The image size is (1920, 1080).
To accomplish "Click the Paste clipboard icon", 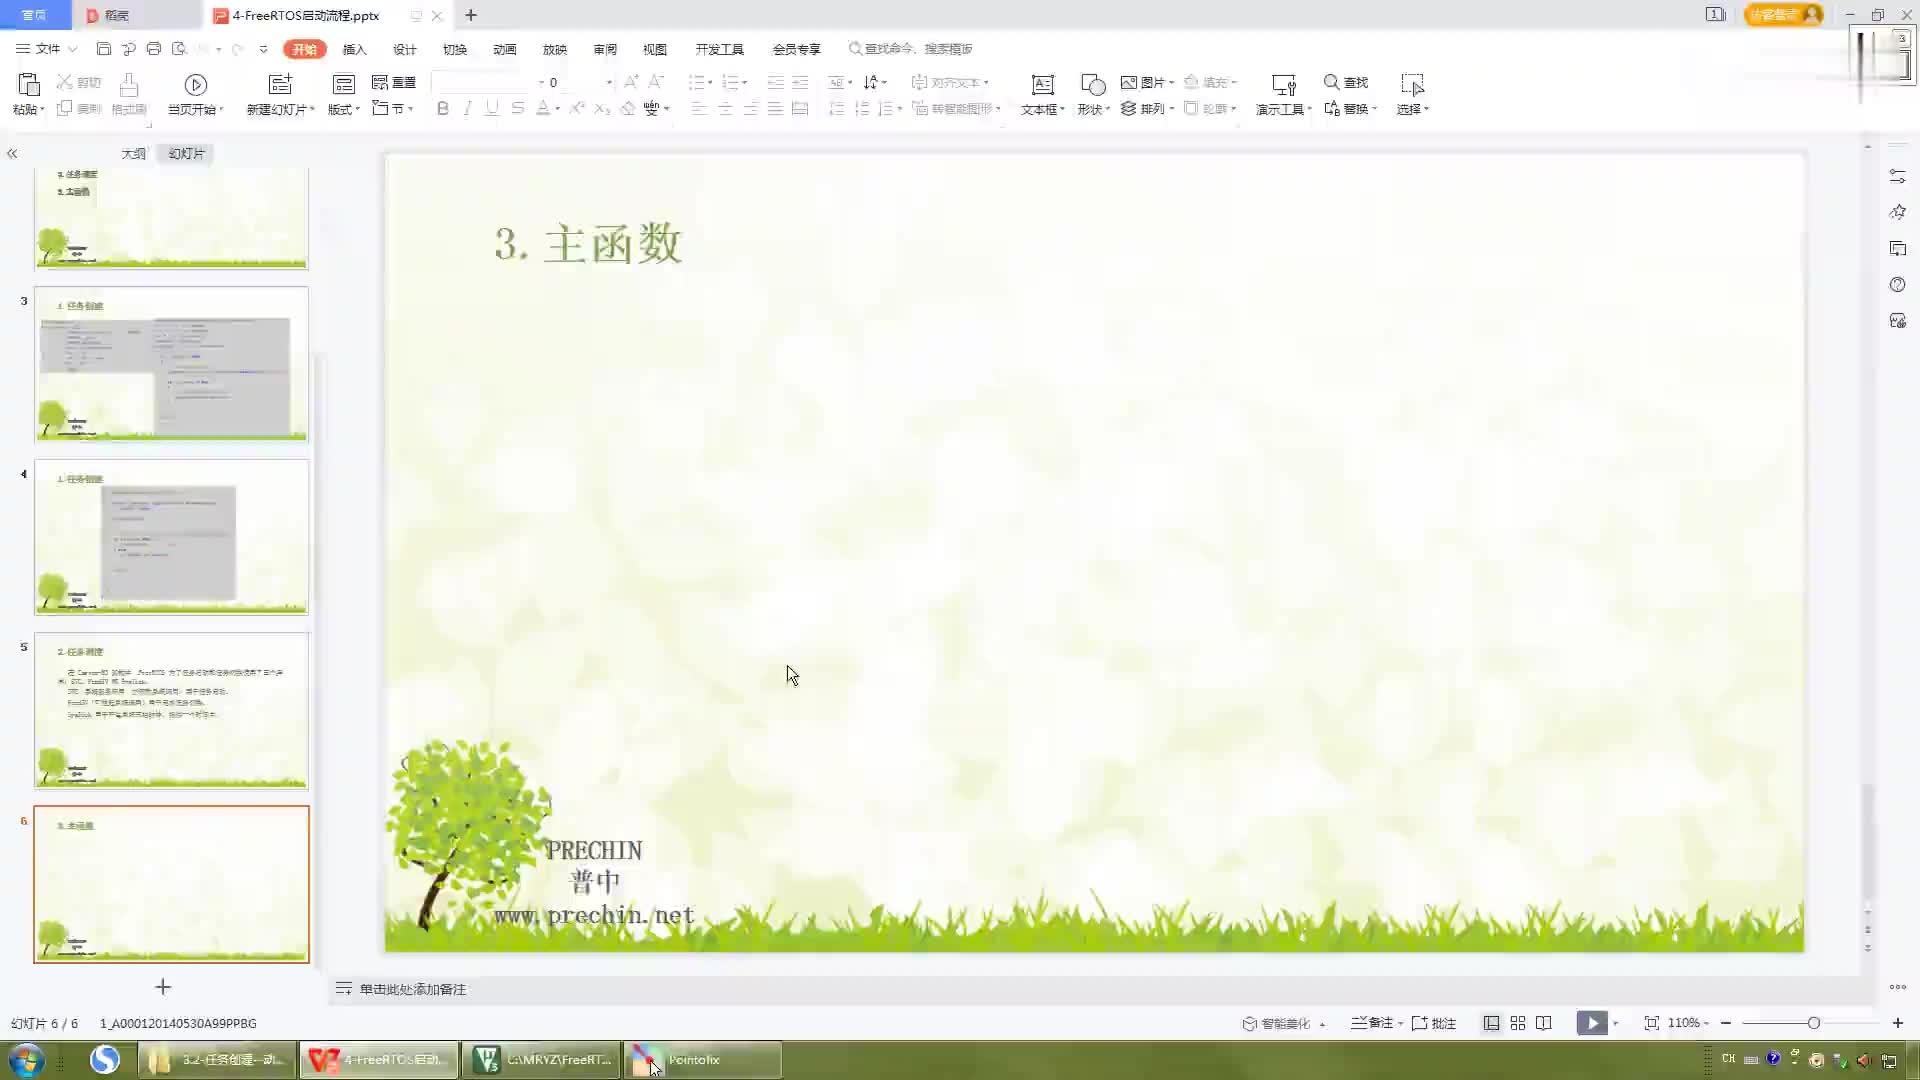I will point(29,84).
